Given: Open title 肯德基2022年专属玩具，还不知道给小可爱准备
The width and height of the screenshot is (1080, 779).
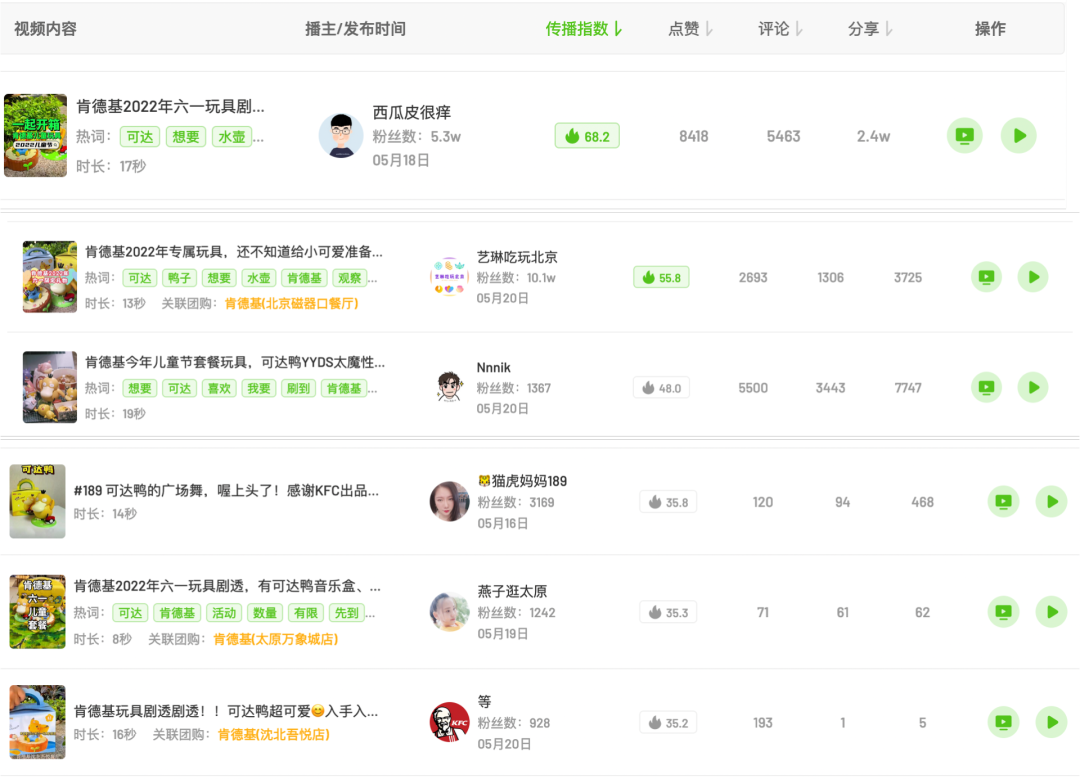Looking at the screenshot, I should click(x=233, y=252).
